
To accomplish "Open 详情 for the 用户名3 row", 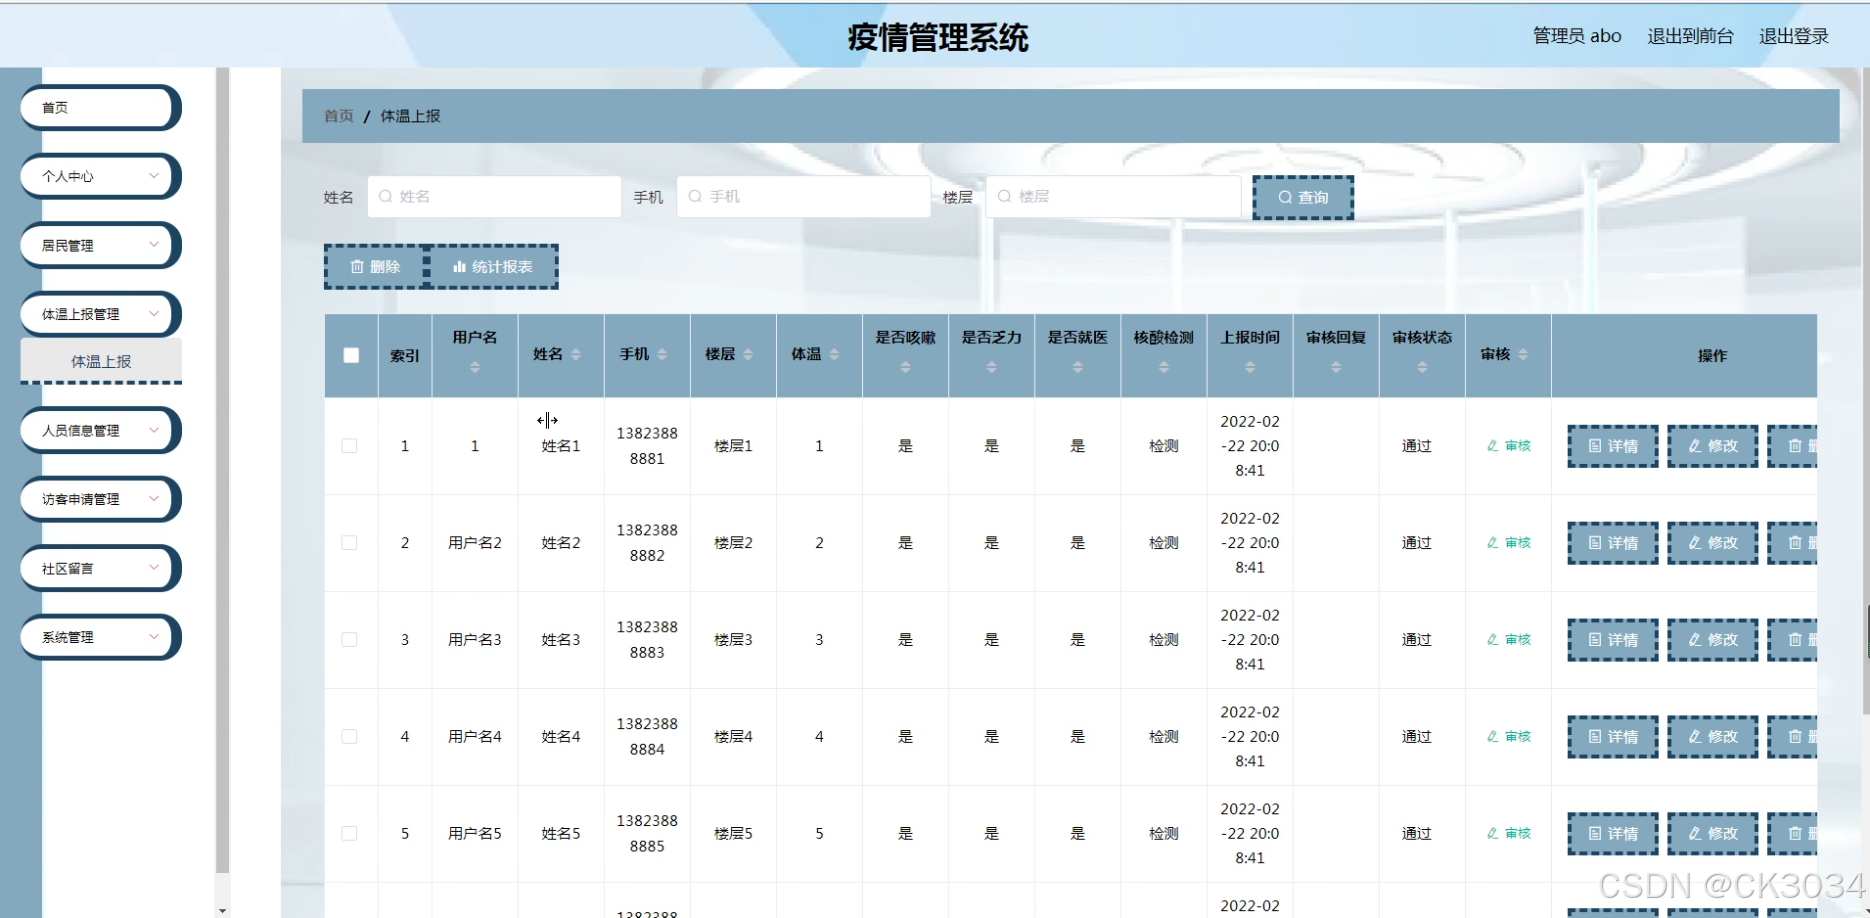I will [x=1613, y=640].
